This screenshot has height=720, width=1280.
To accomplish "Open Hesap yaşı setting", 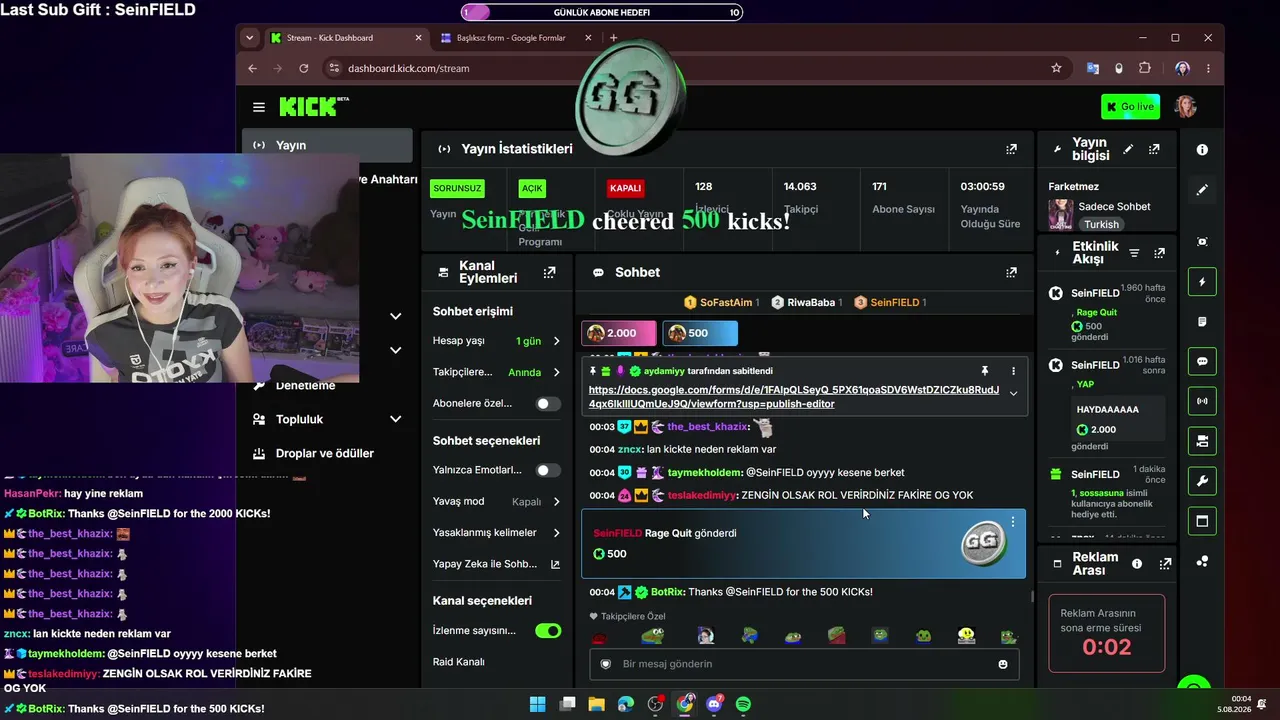I will [x=497, y=341].
